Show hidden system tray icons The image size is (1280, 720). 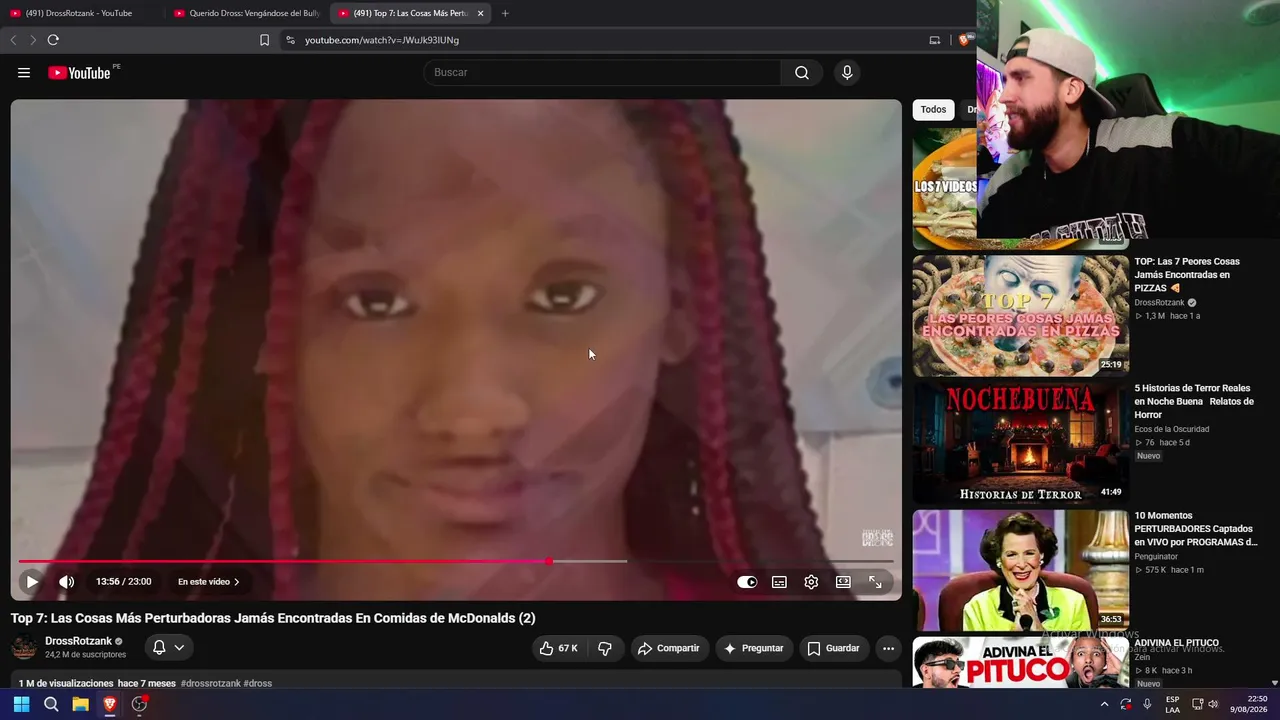click(x=1104, y=704)
